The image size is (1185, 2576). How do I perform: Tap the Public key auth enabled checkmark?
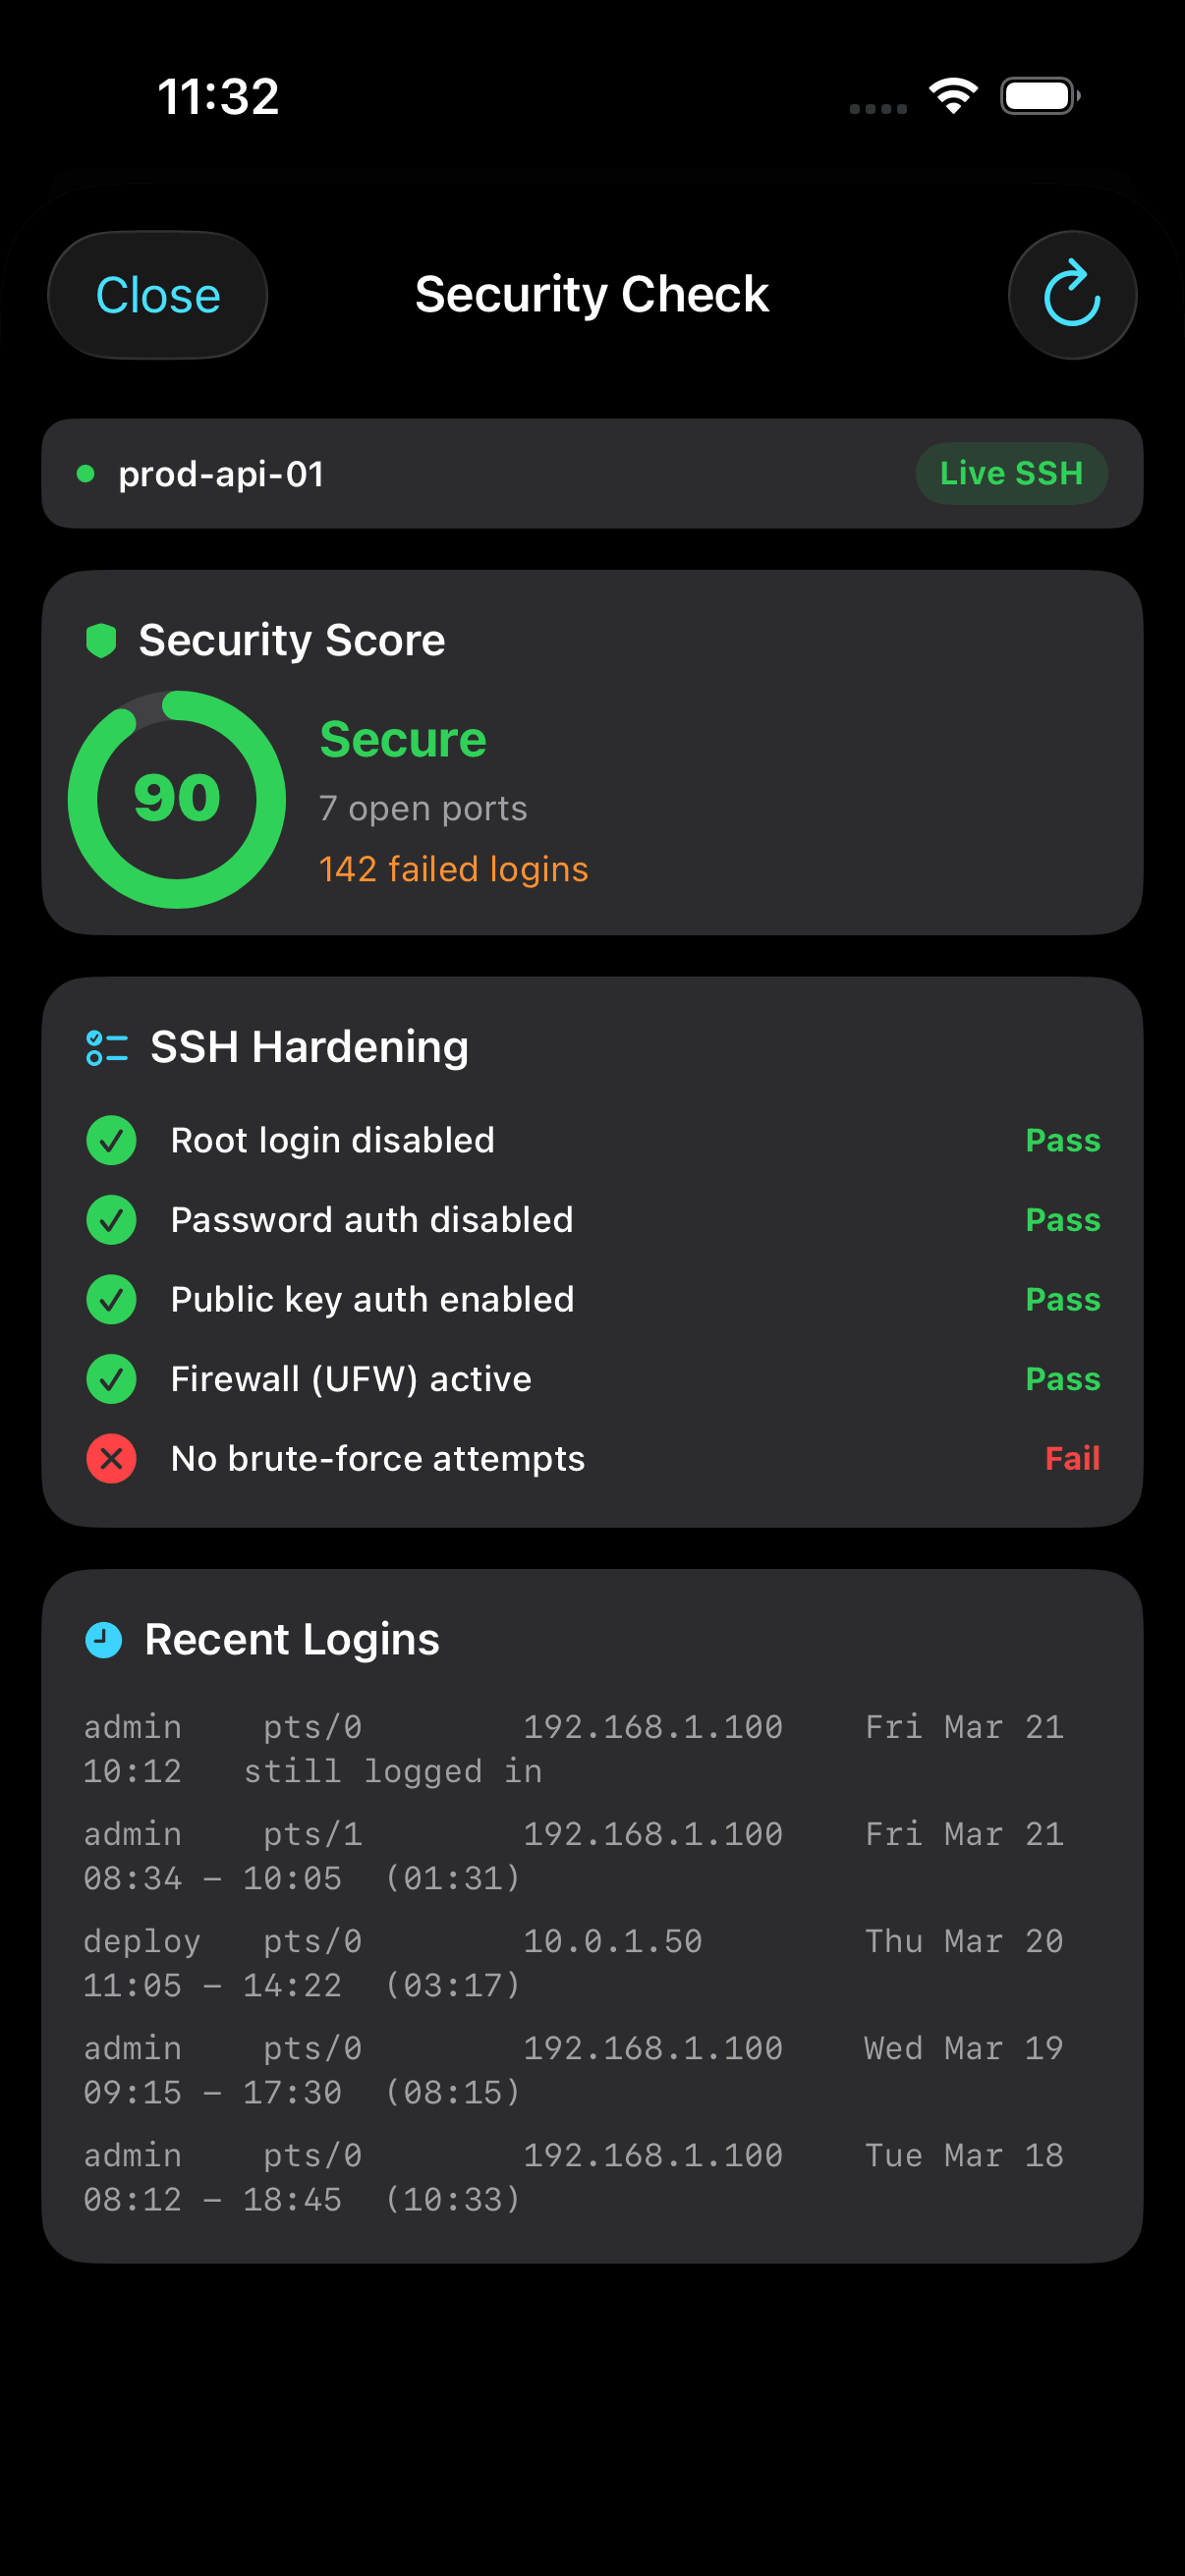tap(111, 1299)
